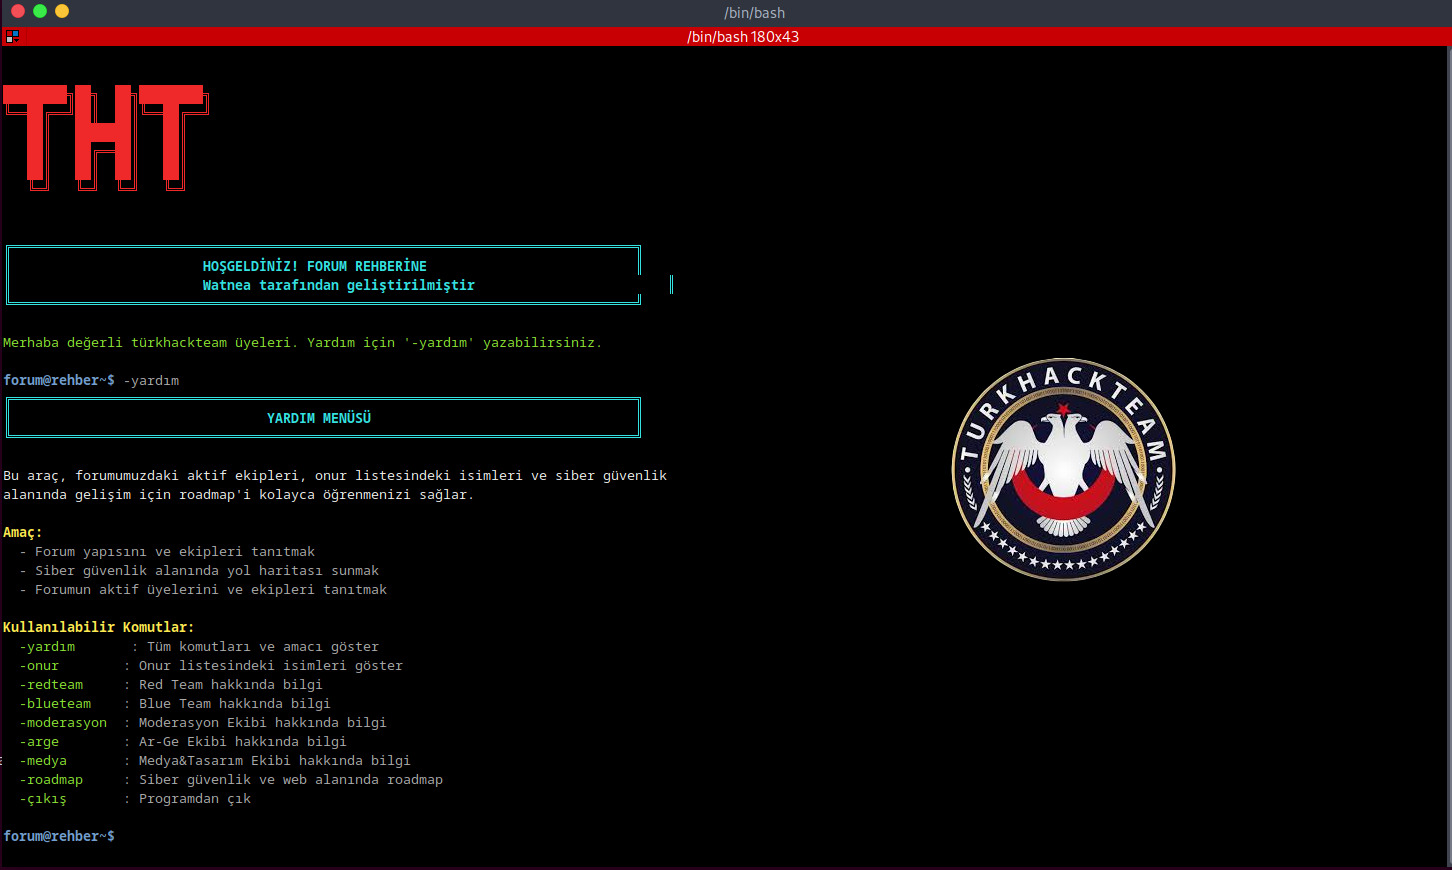Image resolution: width=1452 pixels, height=870 pixels.
Task: Click description 'Ar-Ge Ekibi hakkında bilgi'
Action: (x=243, y=741)
